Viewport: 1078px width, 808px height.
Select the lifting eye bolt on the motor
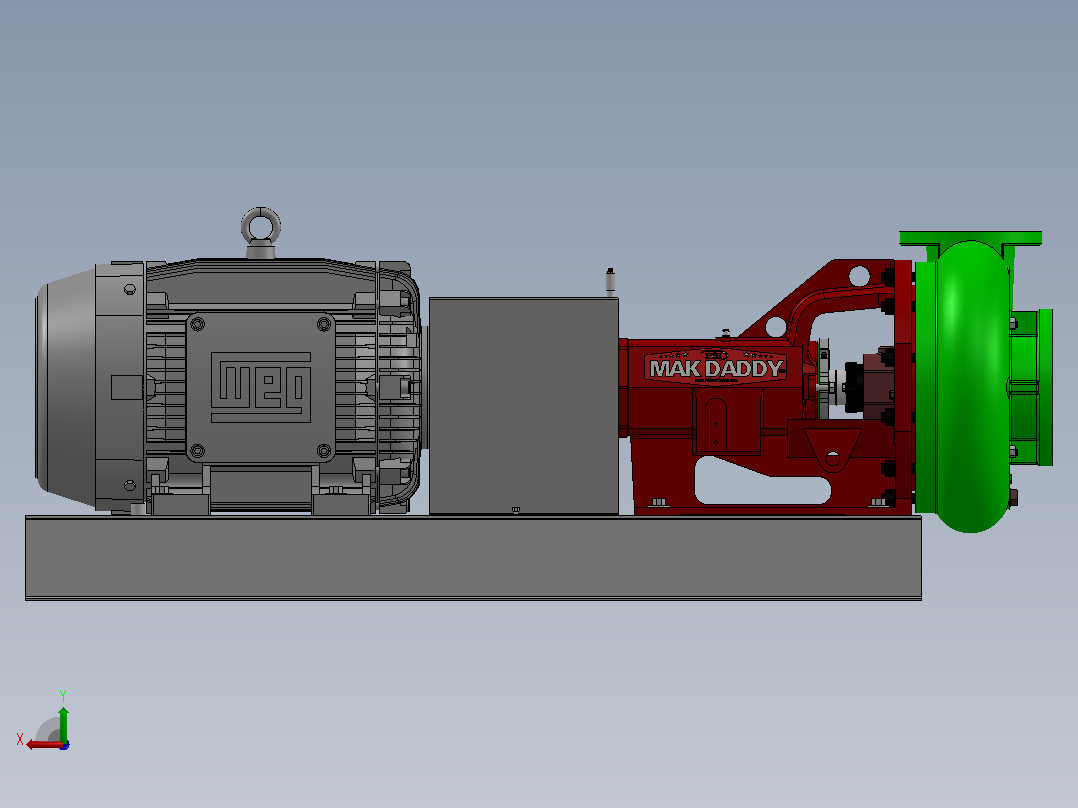click(261, 232)
